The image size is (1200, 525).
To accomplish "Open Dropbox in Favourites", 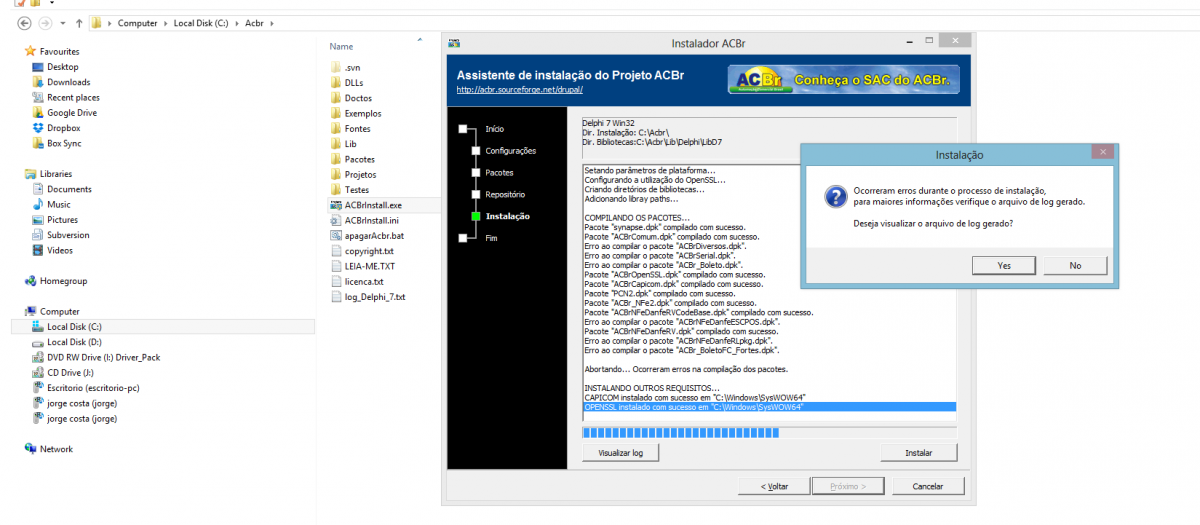I will pyautogui.click(x=63, y=128).
